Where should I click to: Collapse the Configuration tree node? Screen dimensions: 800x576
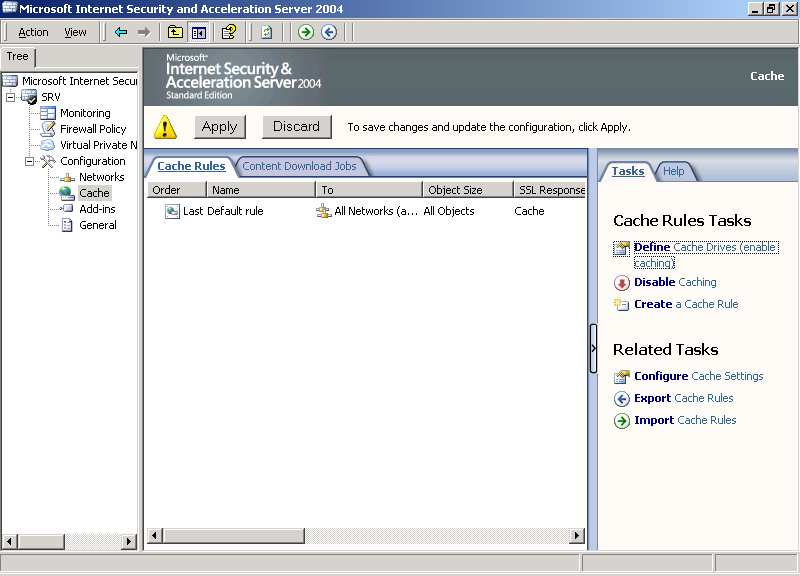(30, 161)
